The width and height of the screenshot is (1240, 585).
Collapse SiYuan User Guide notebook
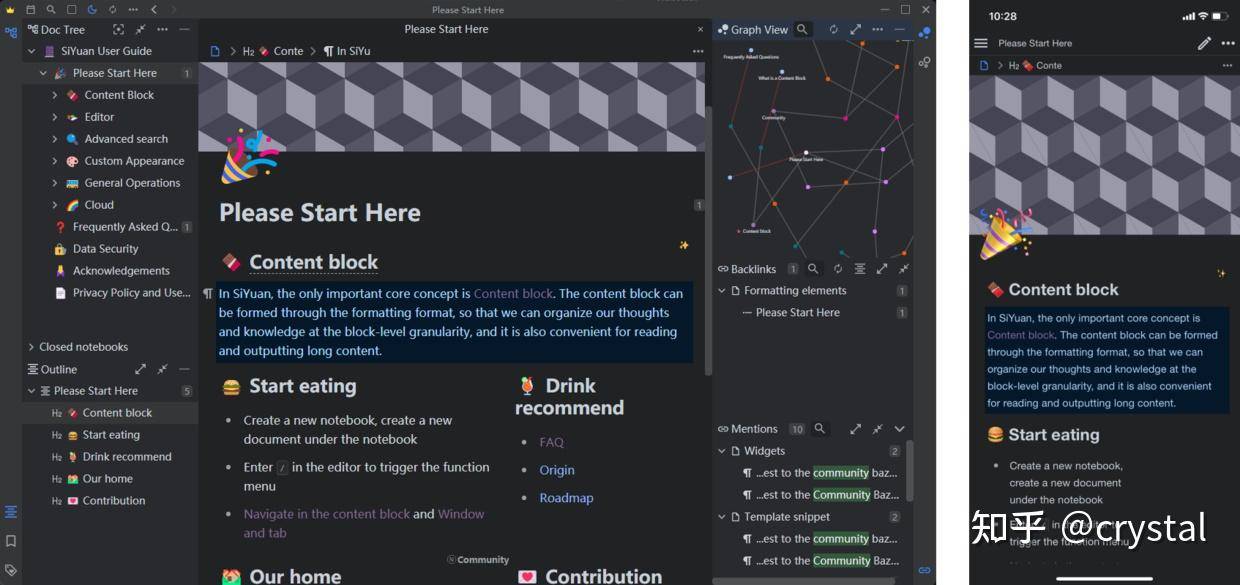(x=32, y=51)
